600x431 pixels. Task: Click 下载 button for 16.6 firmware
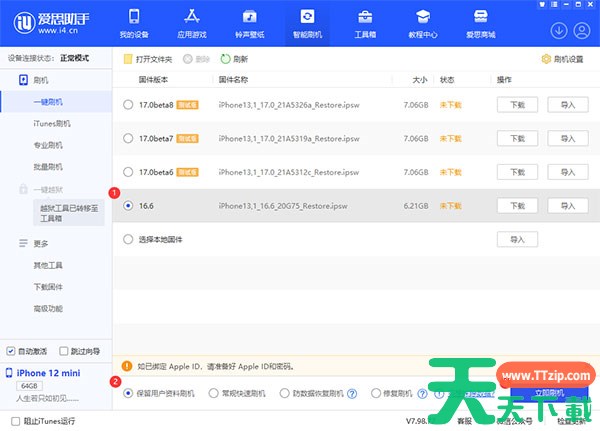(x=517, y=206)
